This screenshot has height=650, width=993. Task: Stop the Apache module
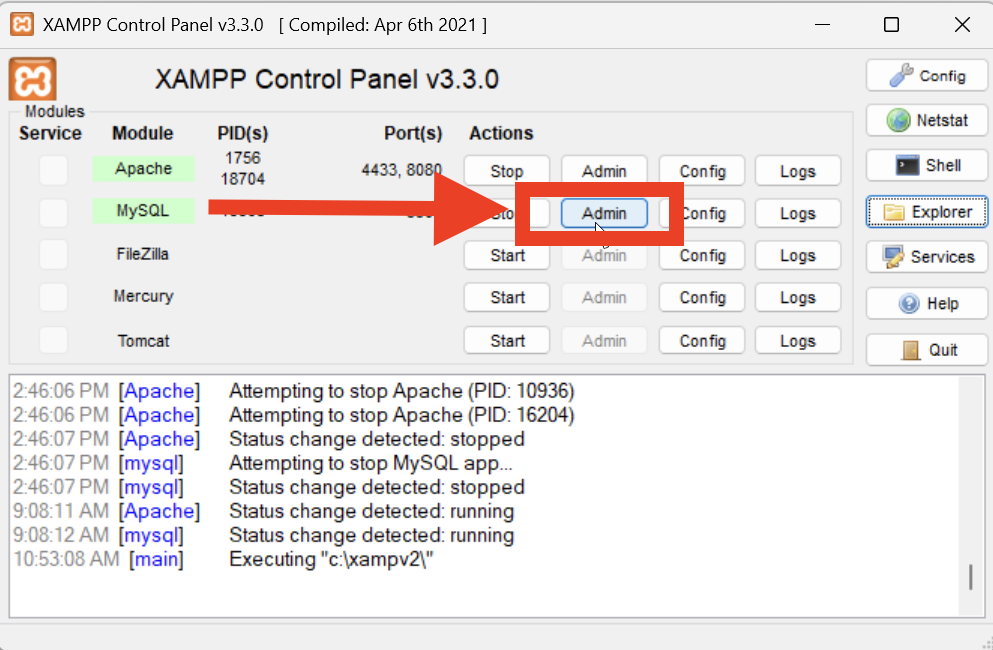[x=507, y=171]
